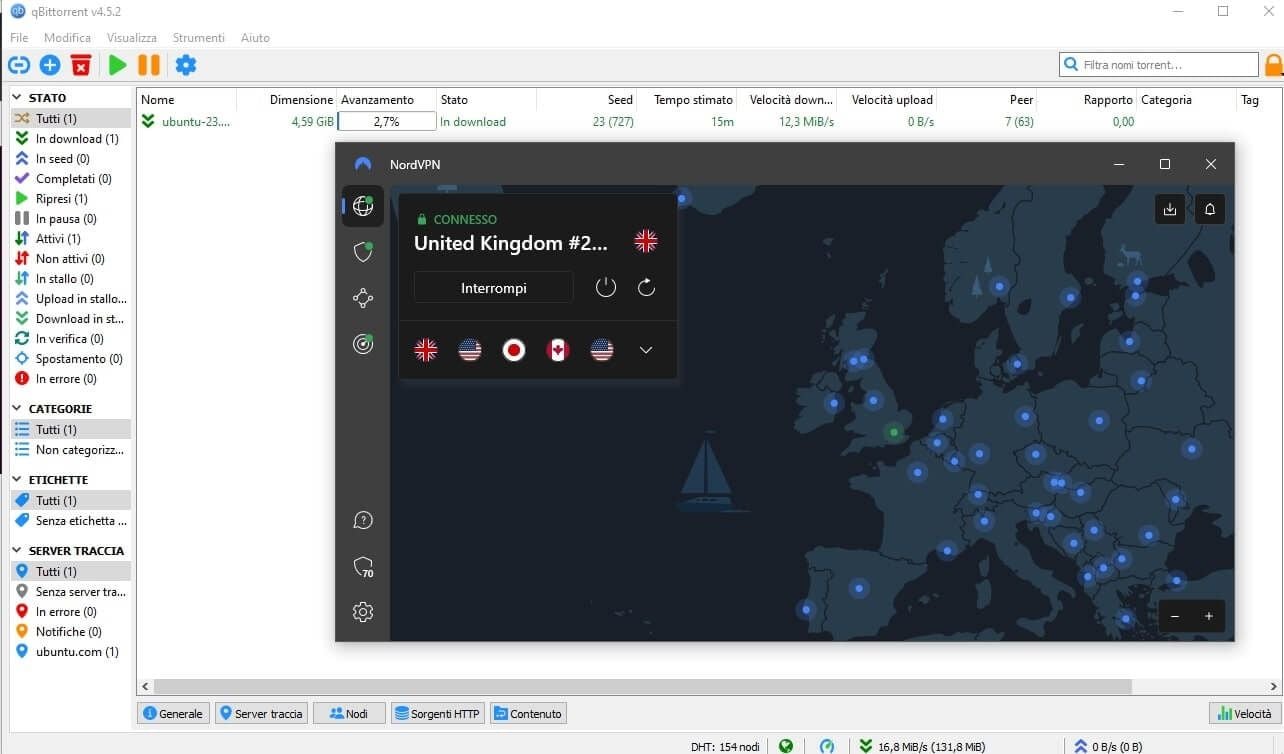
Task: Select the In seed (0) filter
Action: (71, 159)
